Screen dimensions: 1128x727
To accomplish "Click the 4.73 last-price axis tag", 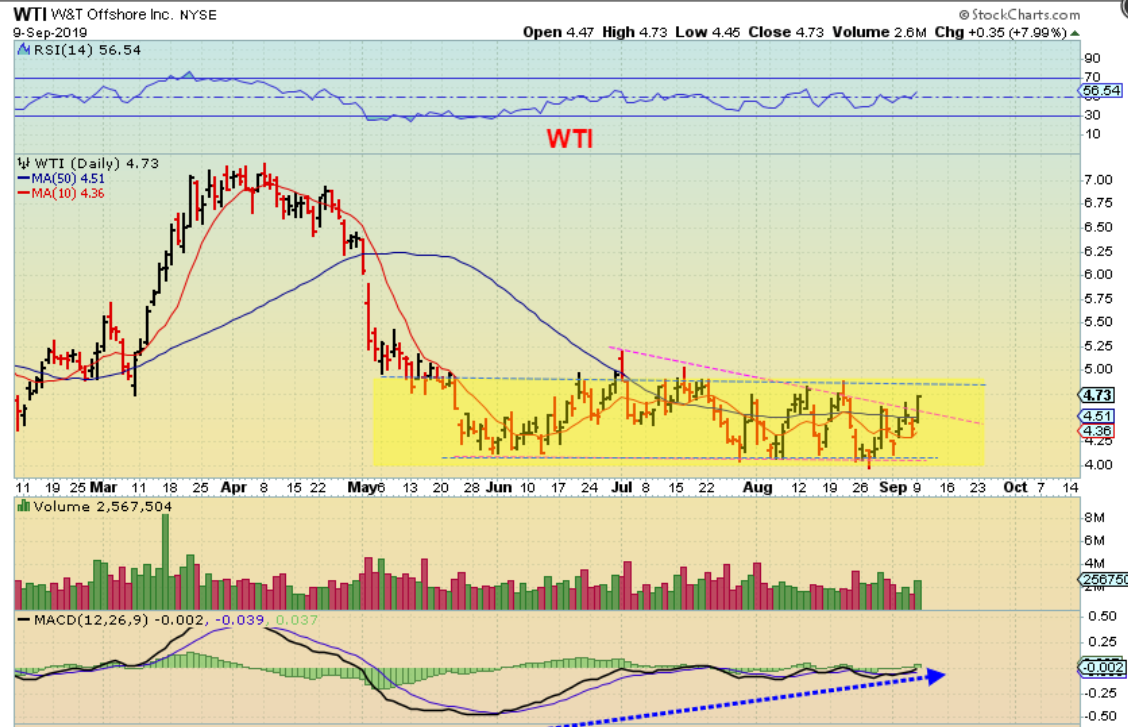I will point(1098,395).
